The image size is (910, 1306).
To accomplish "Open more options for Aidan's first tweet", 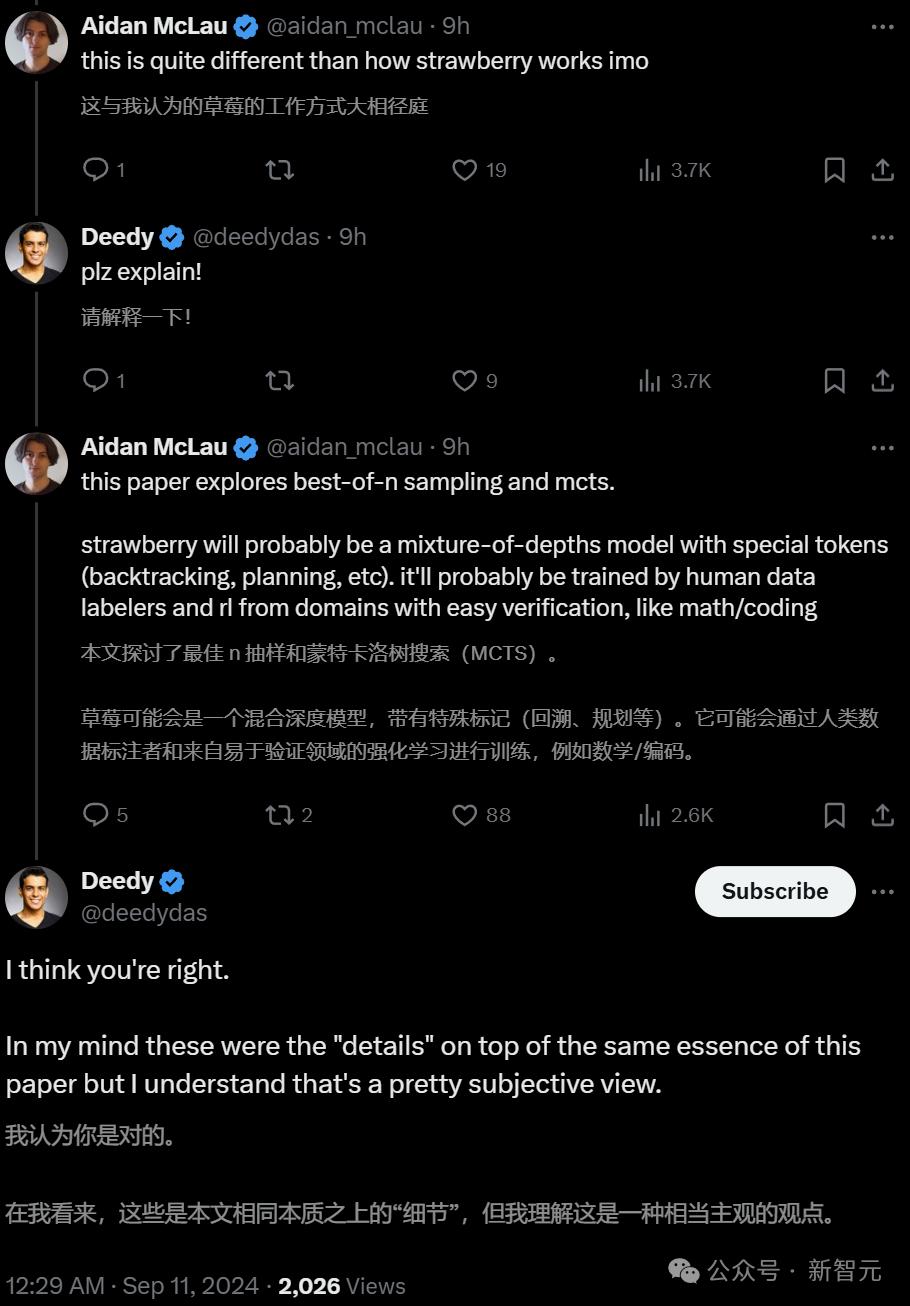I will (882, 27).
